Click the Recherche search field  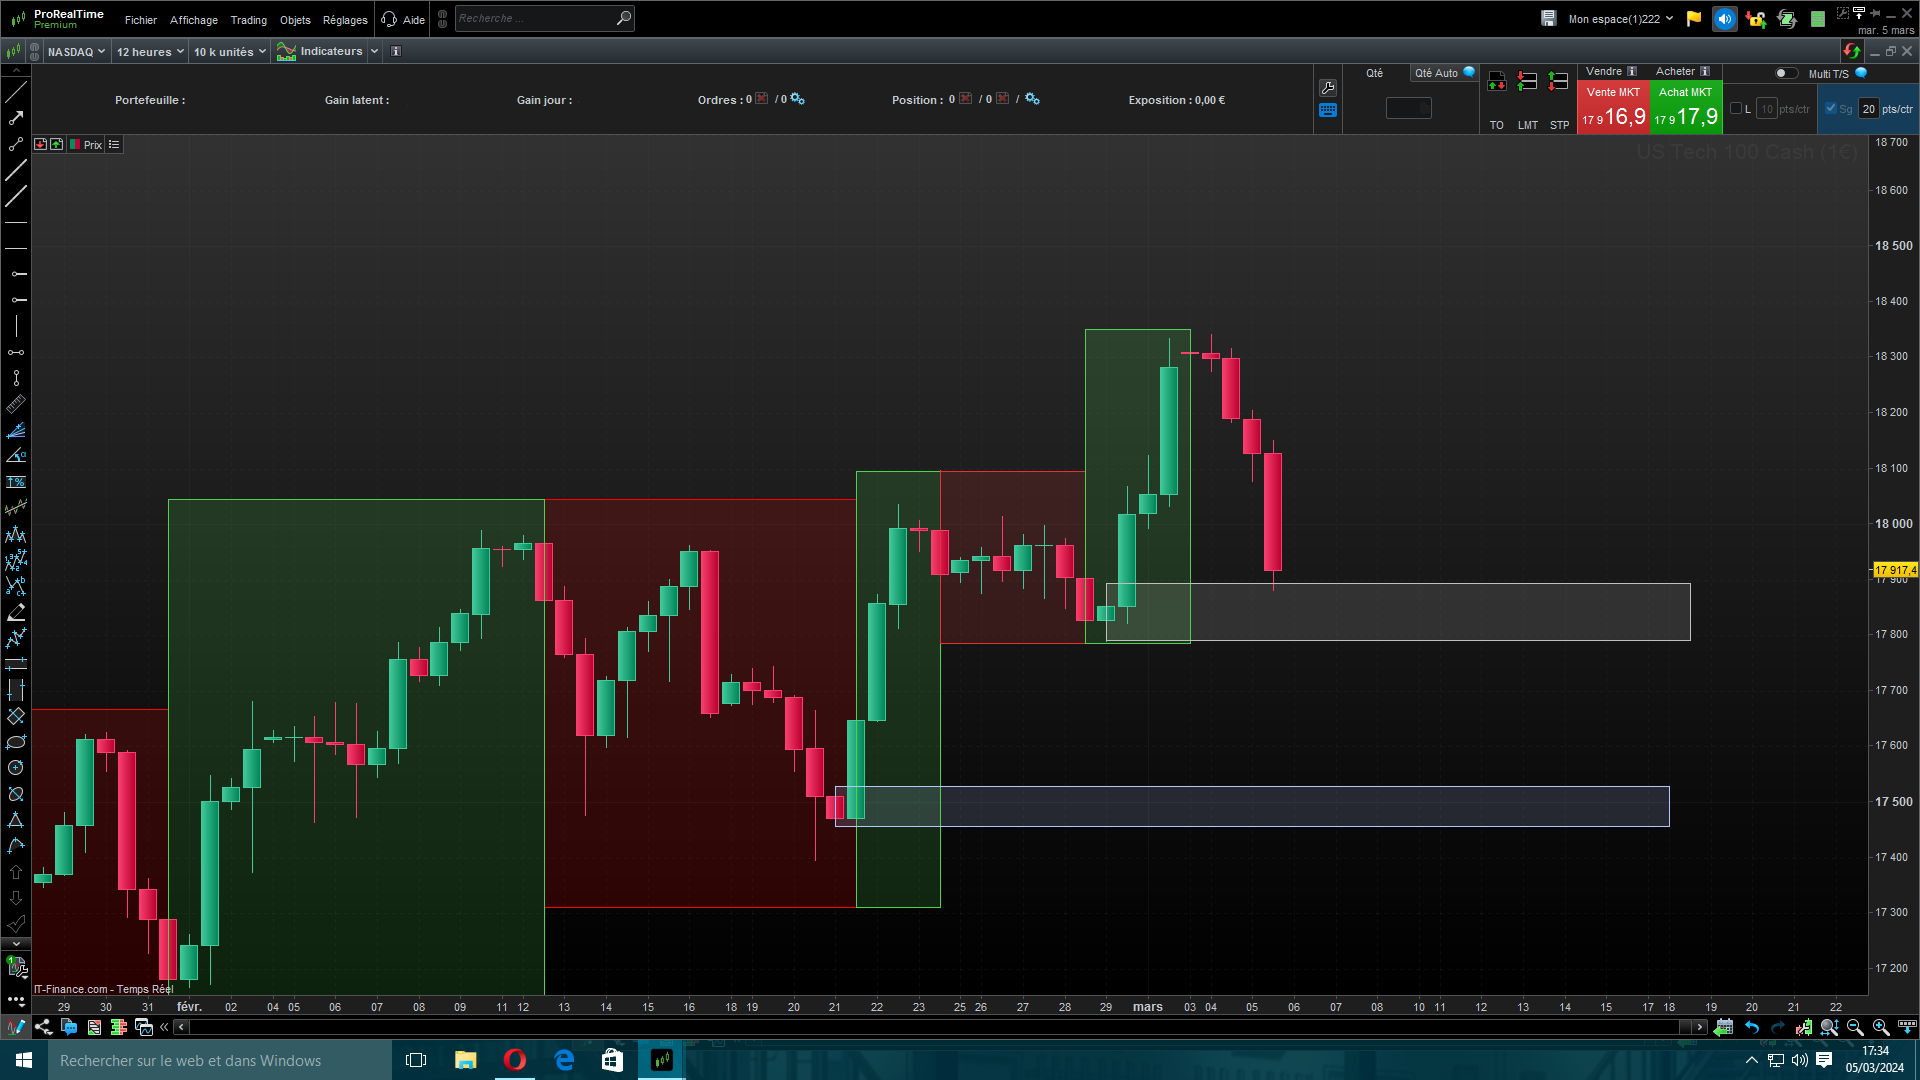535,18
